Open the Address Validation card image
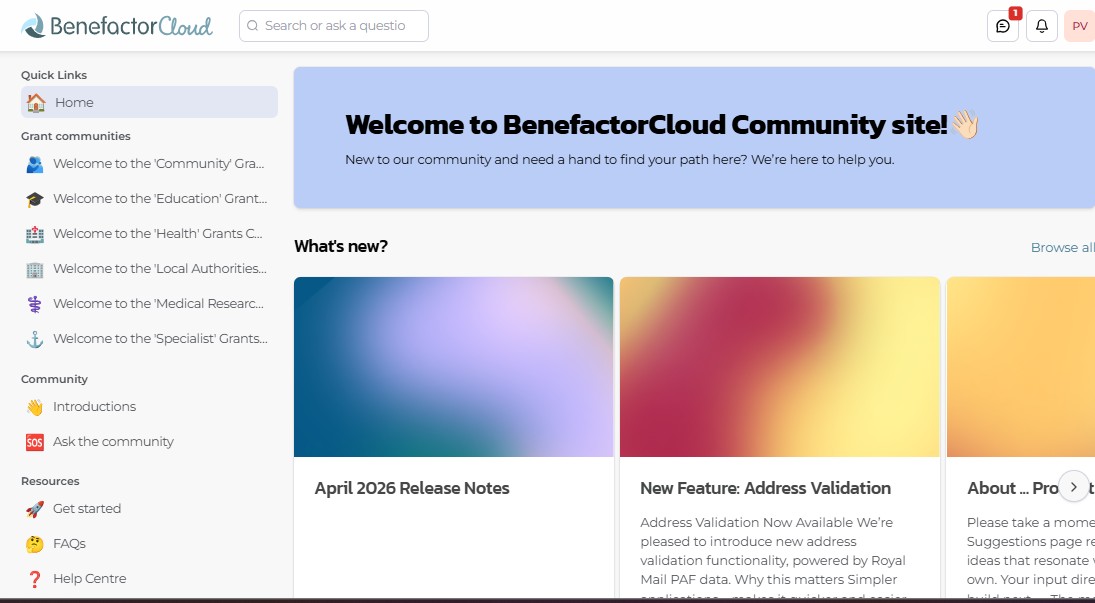Screen dimensions: 1095x603 tap(780, 367)
